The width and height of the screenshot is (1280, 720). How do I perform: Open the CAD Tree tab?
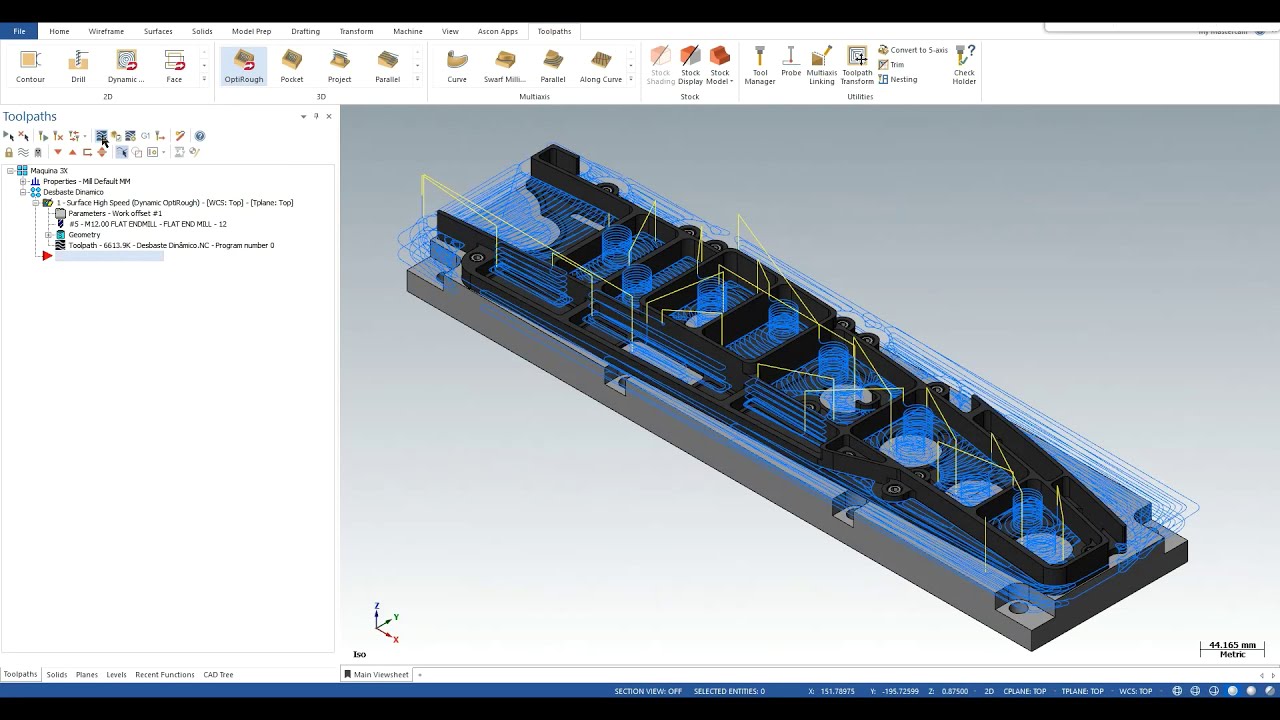coord(218,675)
